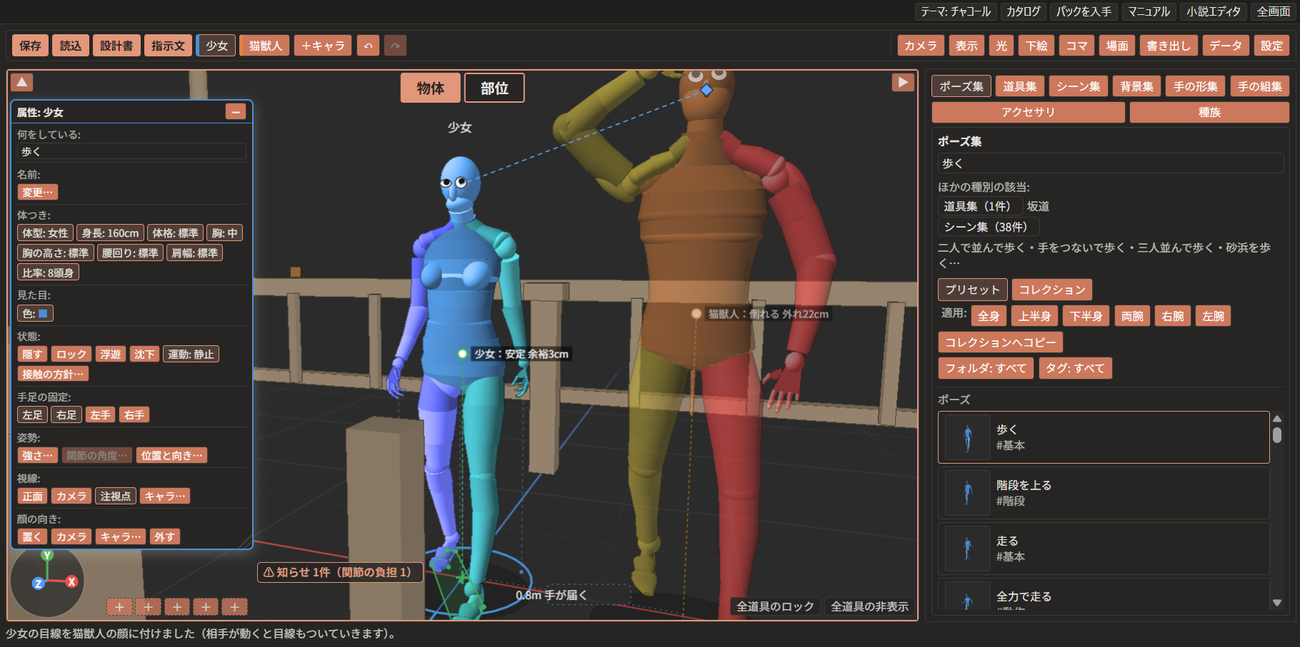The width and height of the screenshot is (1300, 647).
Task: Click the scroll-down arrow of the pose list
Action: click(1276, 602)
